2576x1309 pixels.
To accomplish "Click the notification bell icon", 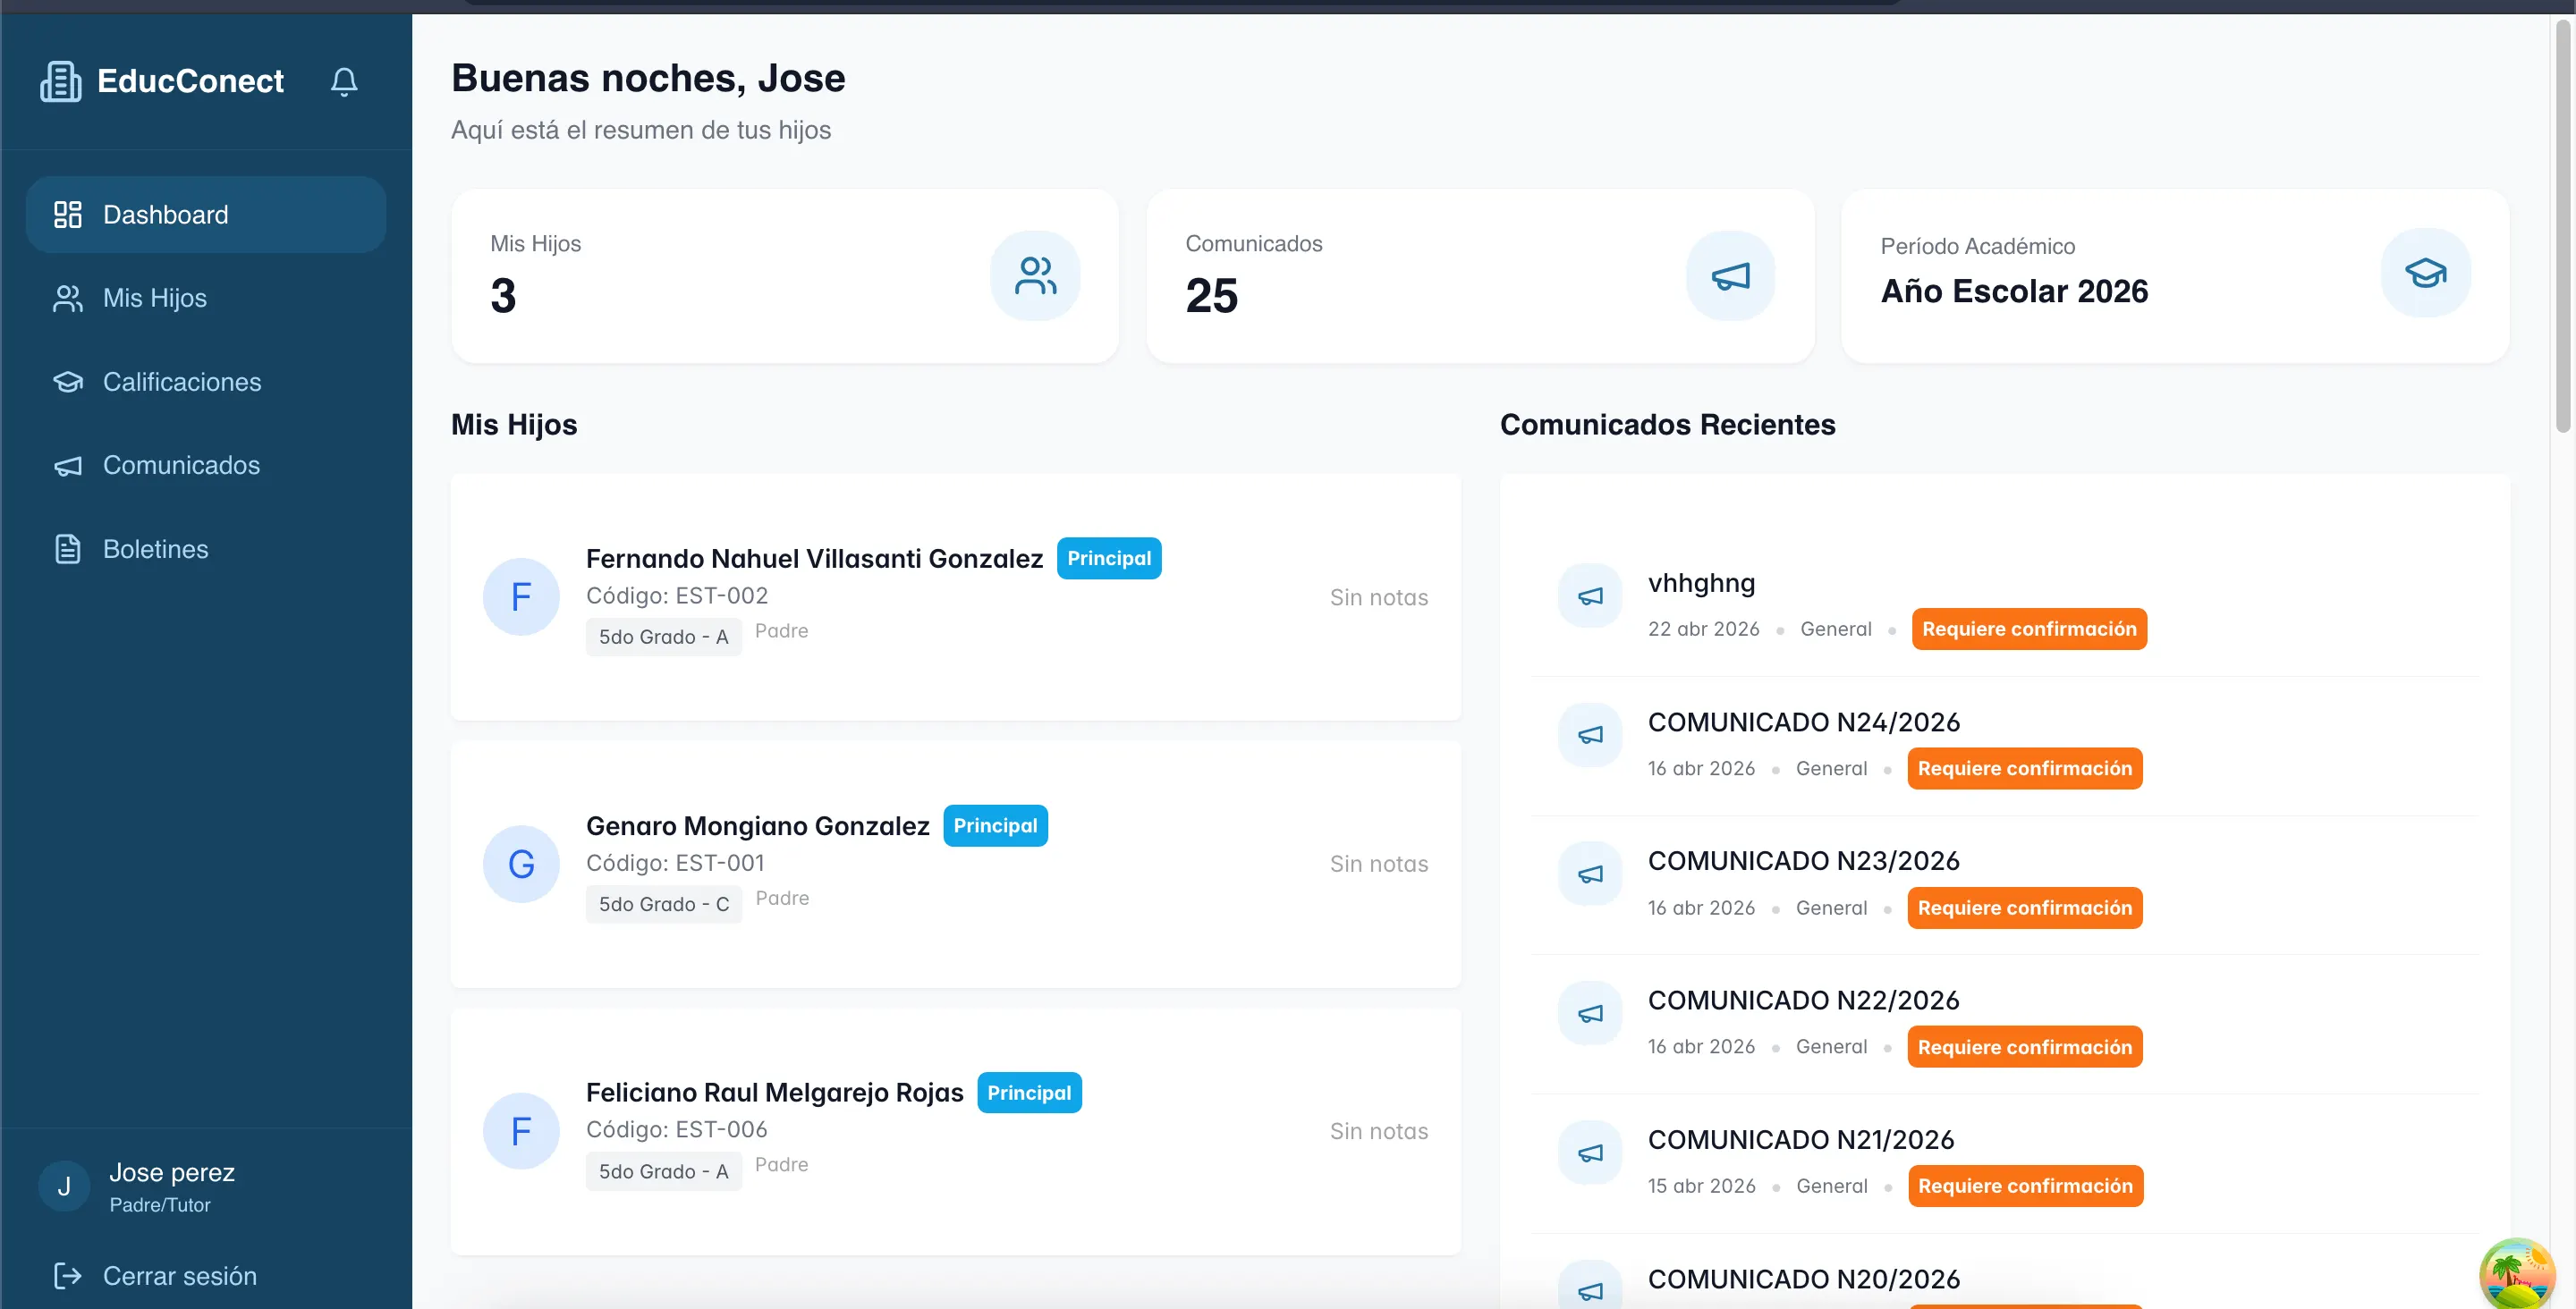I will point(344,81).
